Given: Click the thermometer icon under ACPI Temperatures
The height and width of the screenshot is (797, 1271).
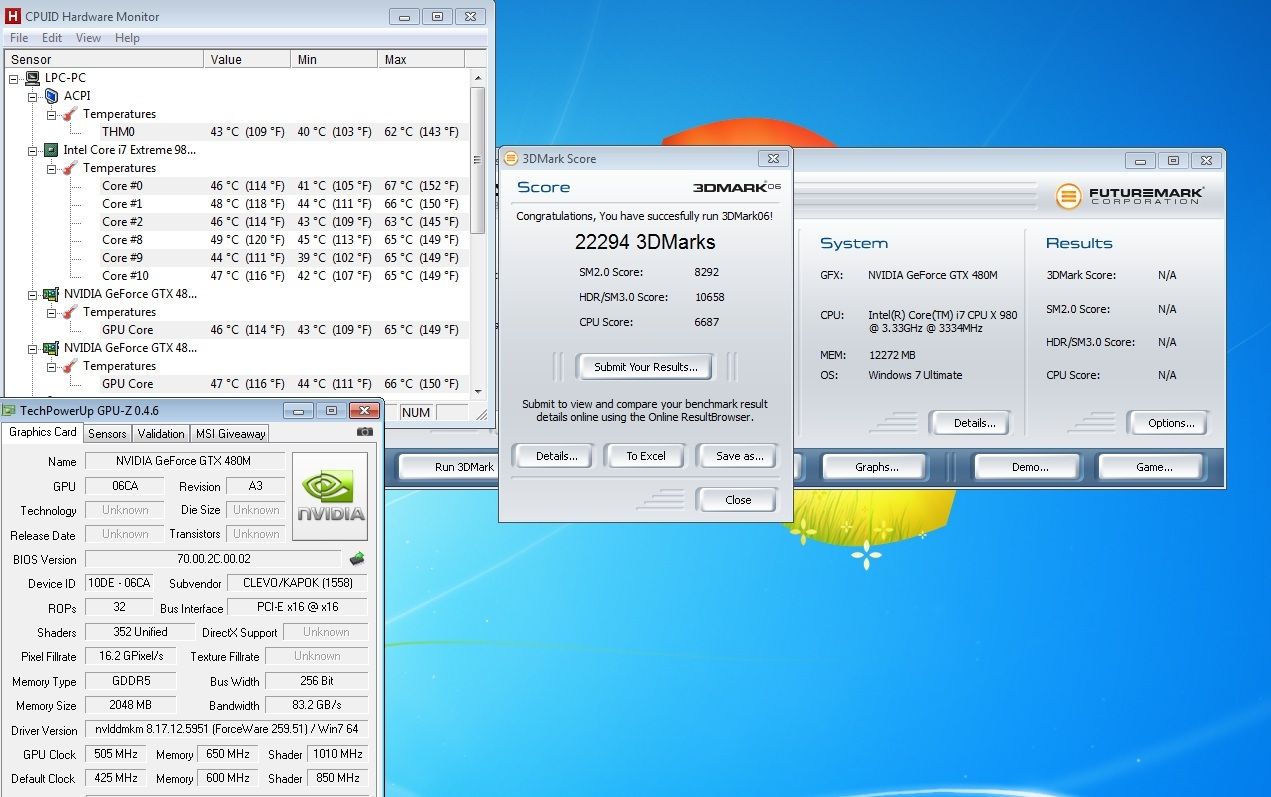Looking at the screenshot, I should coord(70,114).
